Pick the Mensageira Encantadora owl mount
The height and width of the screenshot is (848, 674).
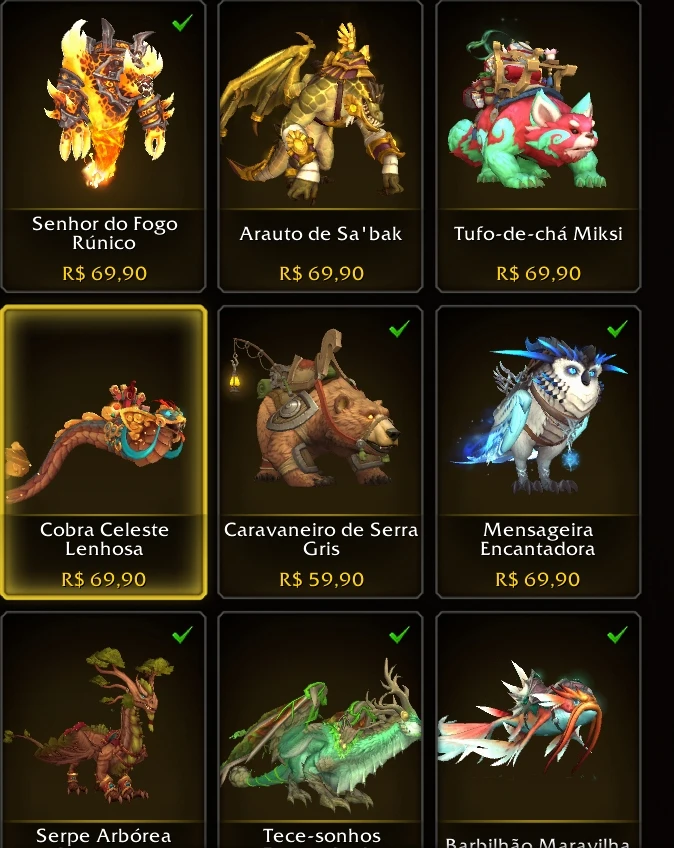tap(538, 452)
